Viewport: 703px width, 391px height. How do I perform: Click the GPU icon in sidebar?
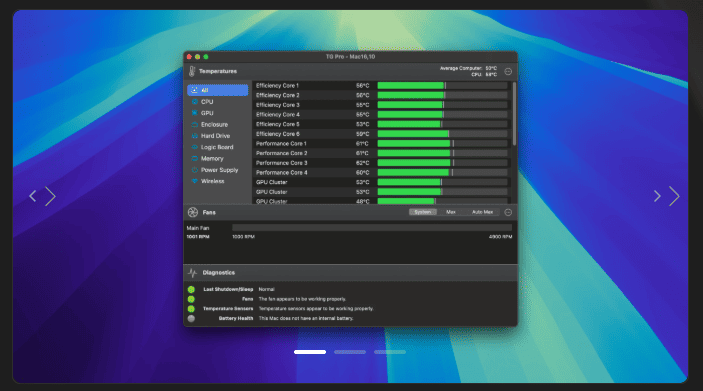pyautogui.click(x=195, y=113)
